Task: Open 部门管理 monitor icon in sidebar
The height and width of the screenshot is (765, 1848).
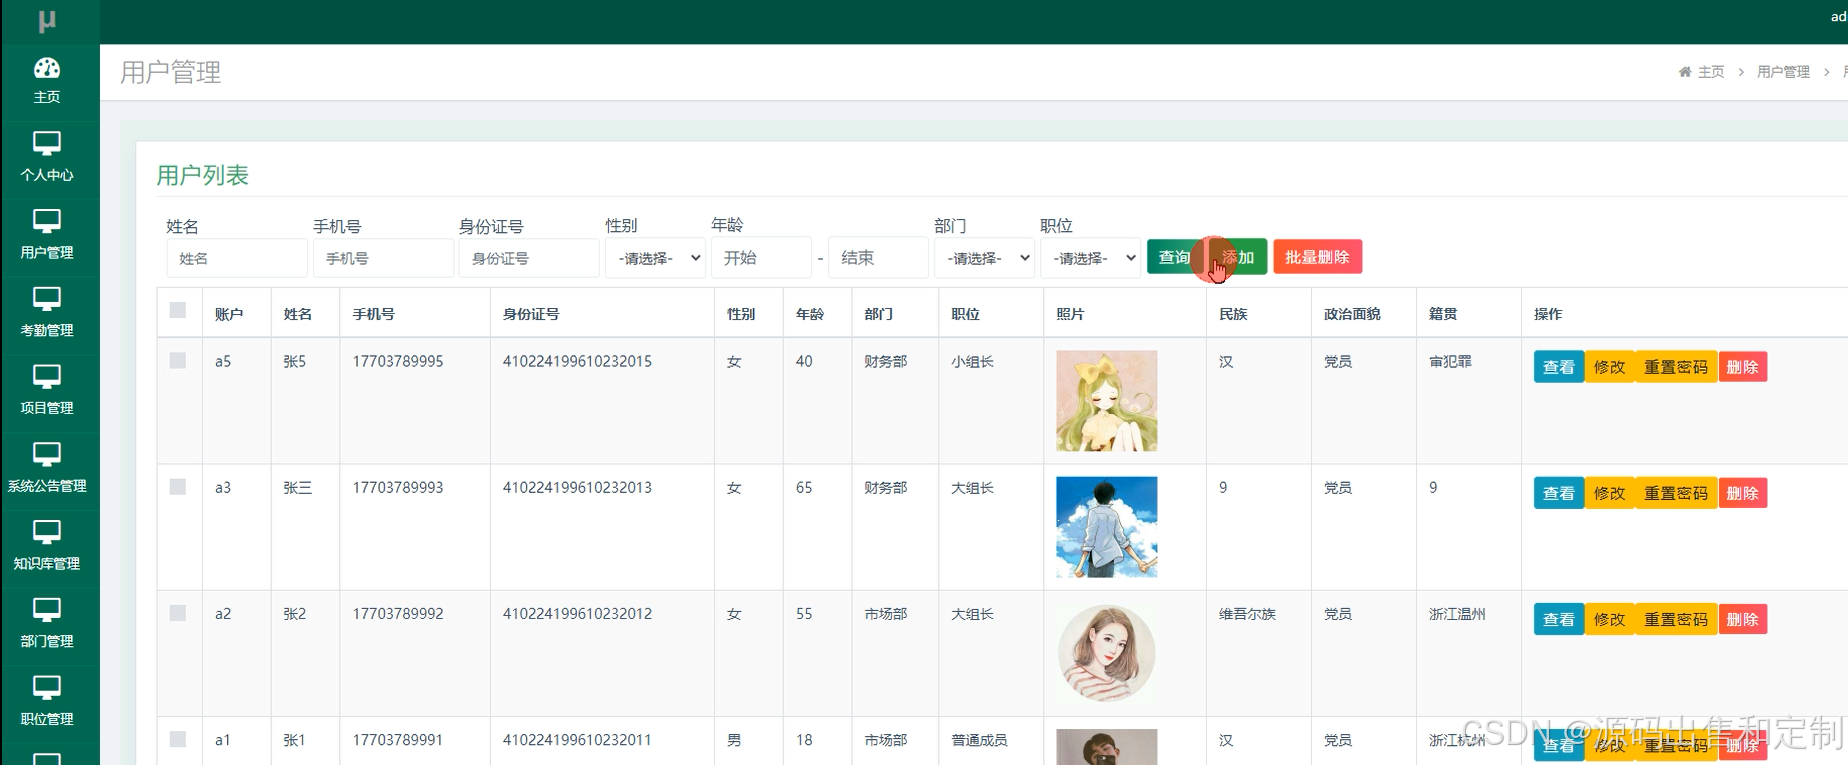Action: coord(47,610)
